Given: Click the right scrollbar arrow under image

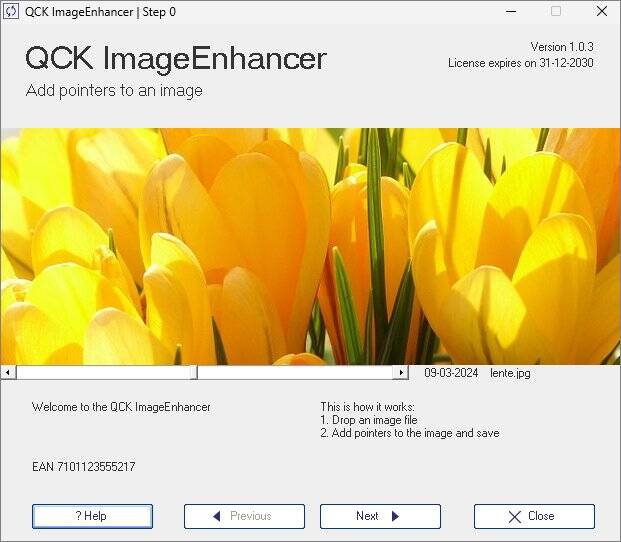Looking at the screenshot, I should [x=401, y=373].
